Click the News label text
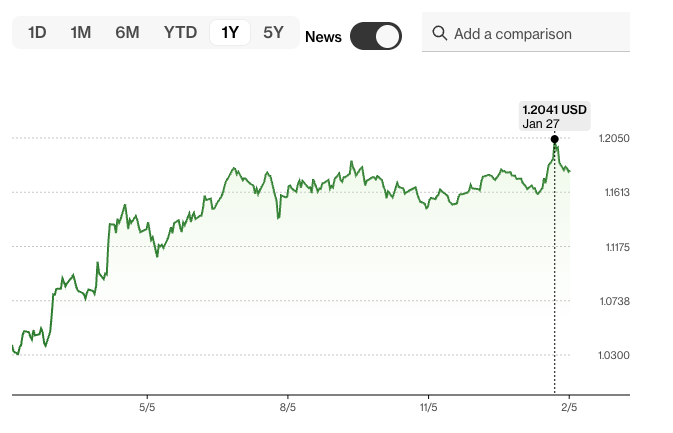This screenshot has width=673, height=433. (x=323, y=37)
